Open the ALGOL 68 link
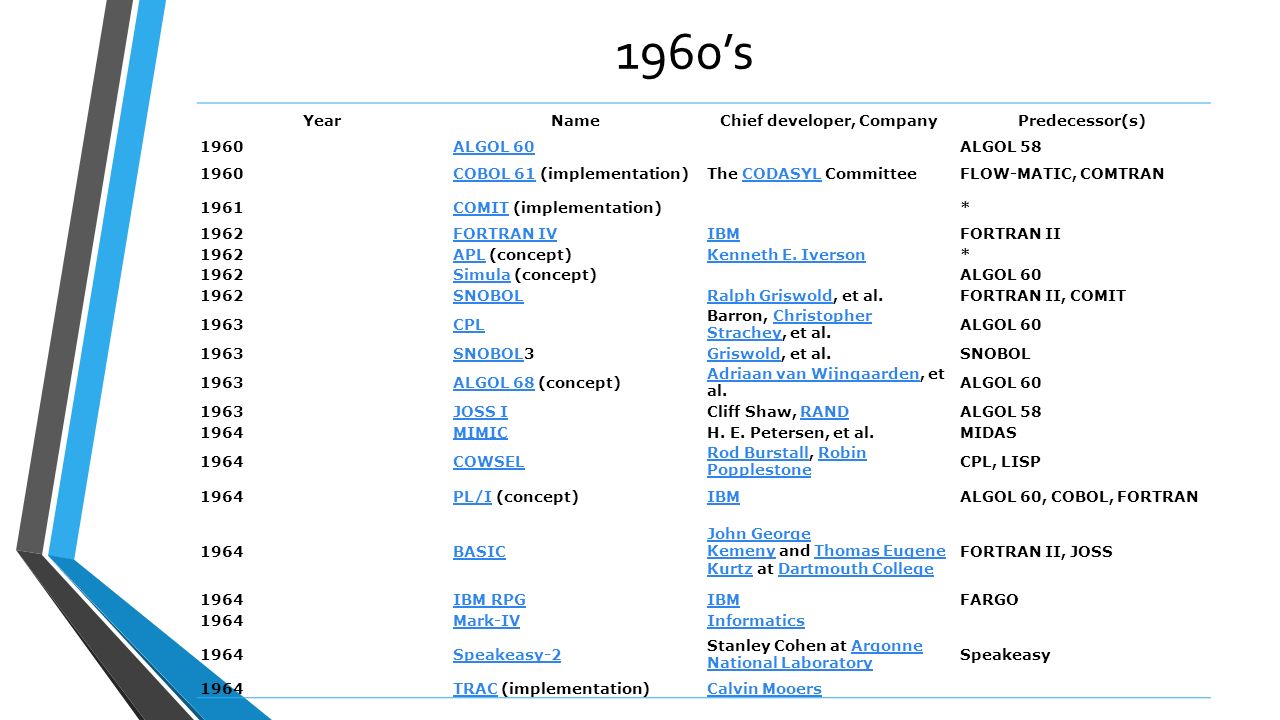The width and height of the screenshot is (1280, 720). click(x=494, y=383)
